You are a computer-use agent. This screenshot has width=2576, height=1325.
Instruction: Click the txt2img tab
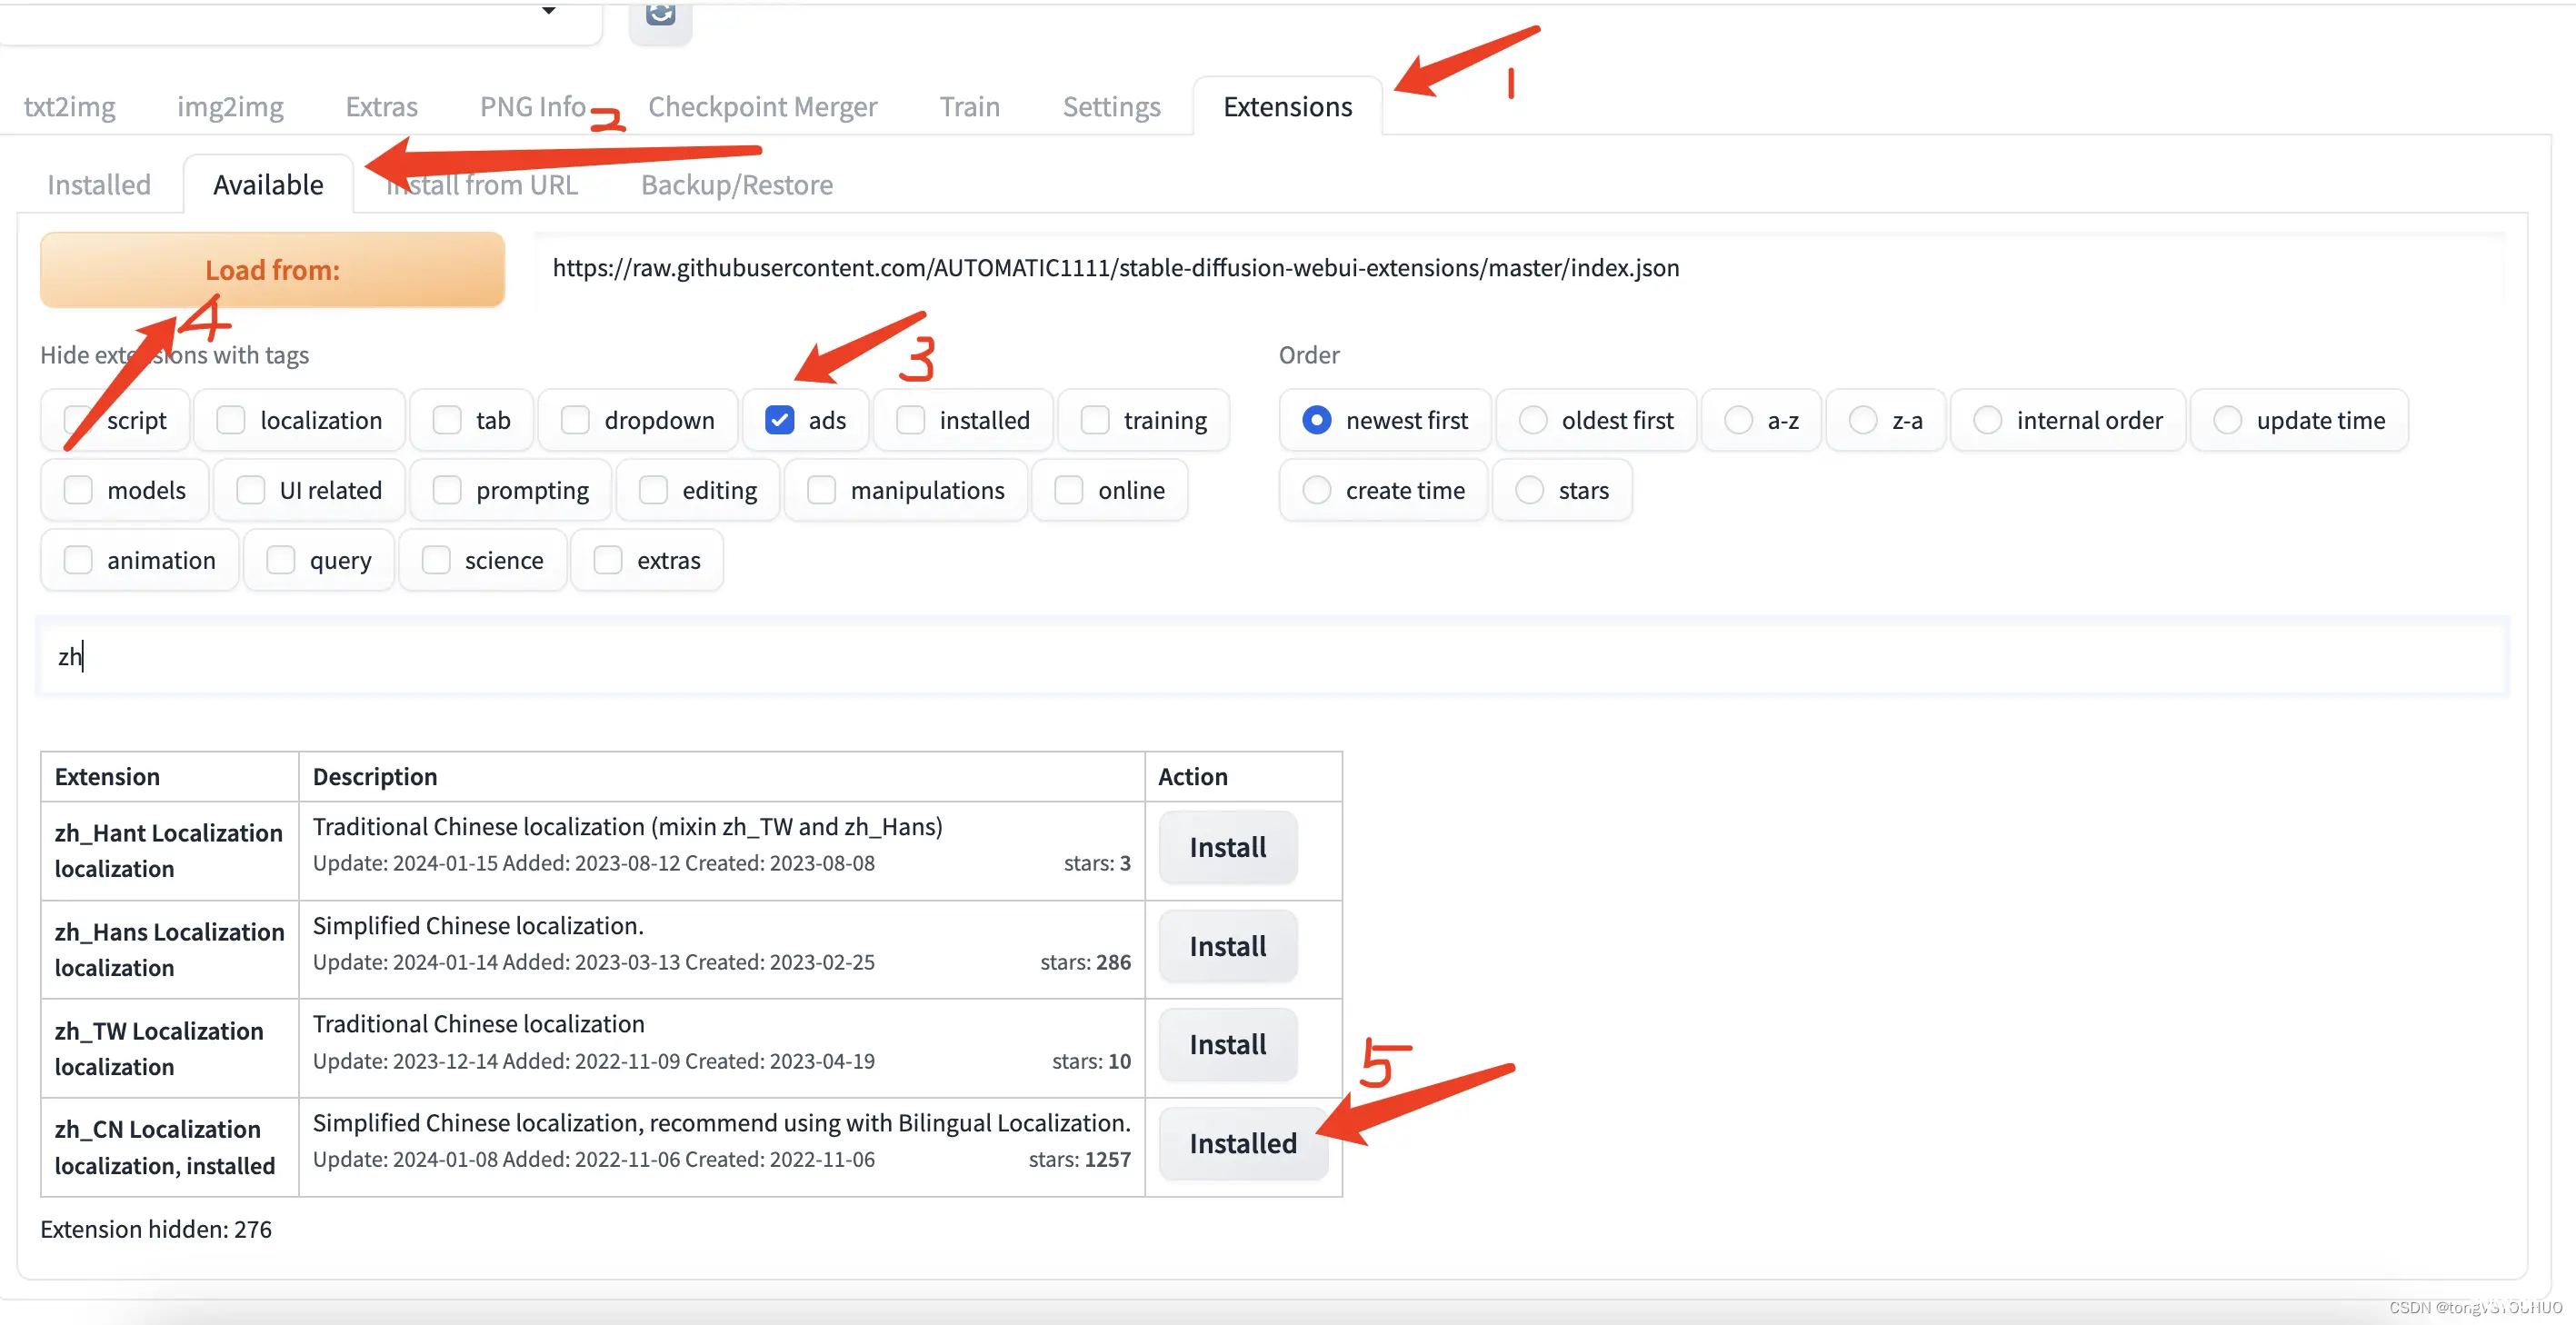(69, 103)
